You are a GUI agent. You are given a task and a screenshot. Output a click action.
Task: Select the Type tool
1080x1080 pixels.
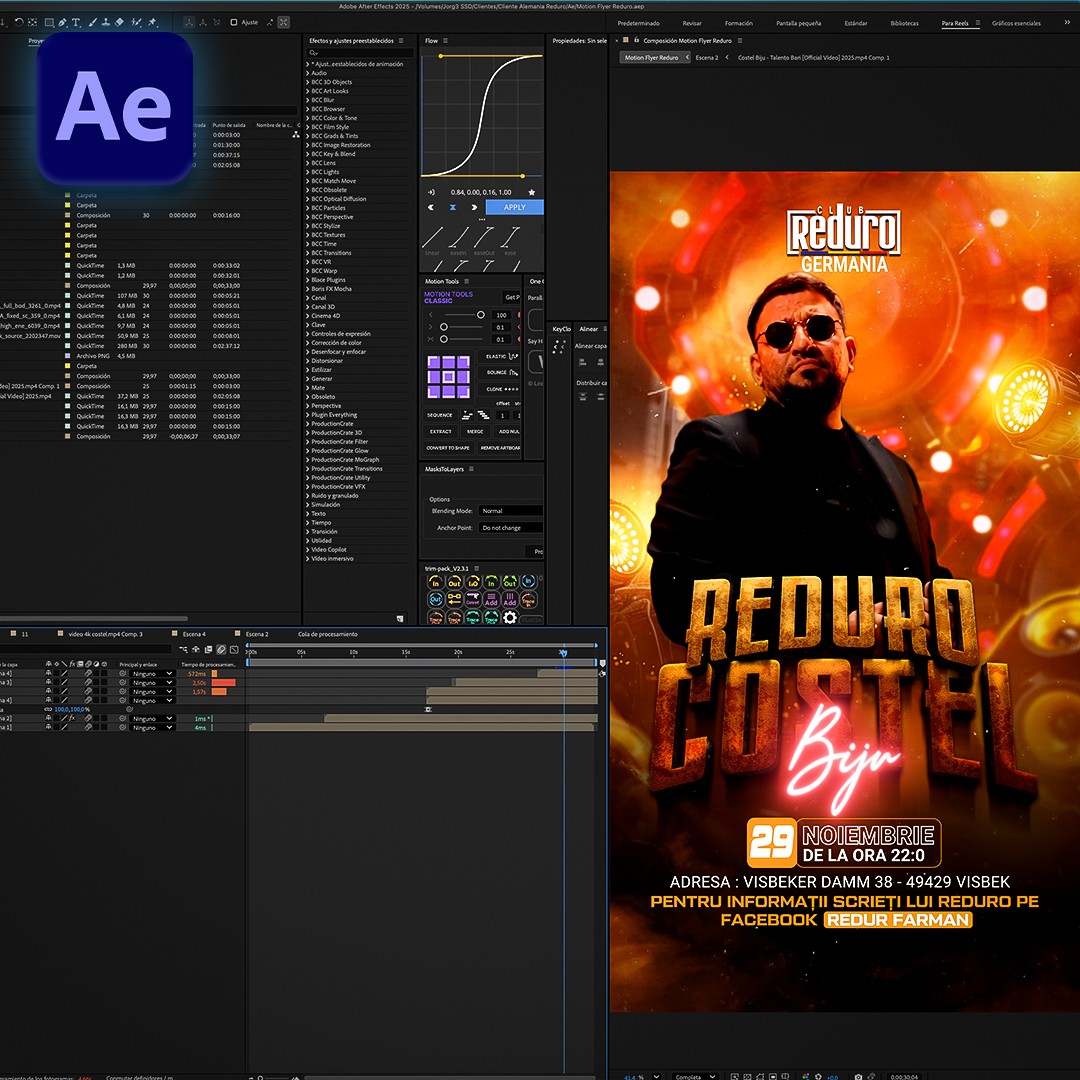point(76,22)
